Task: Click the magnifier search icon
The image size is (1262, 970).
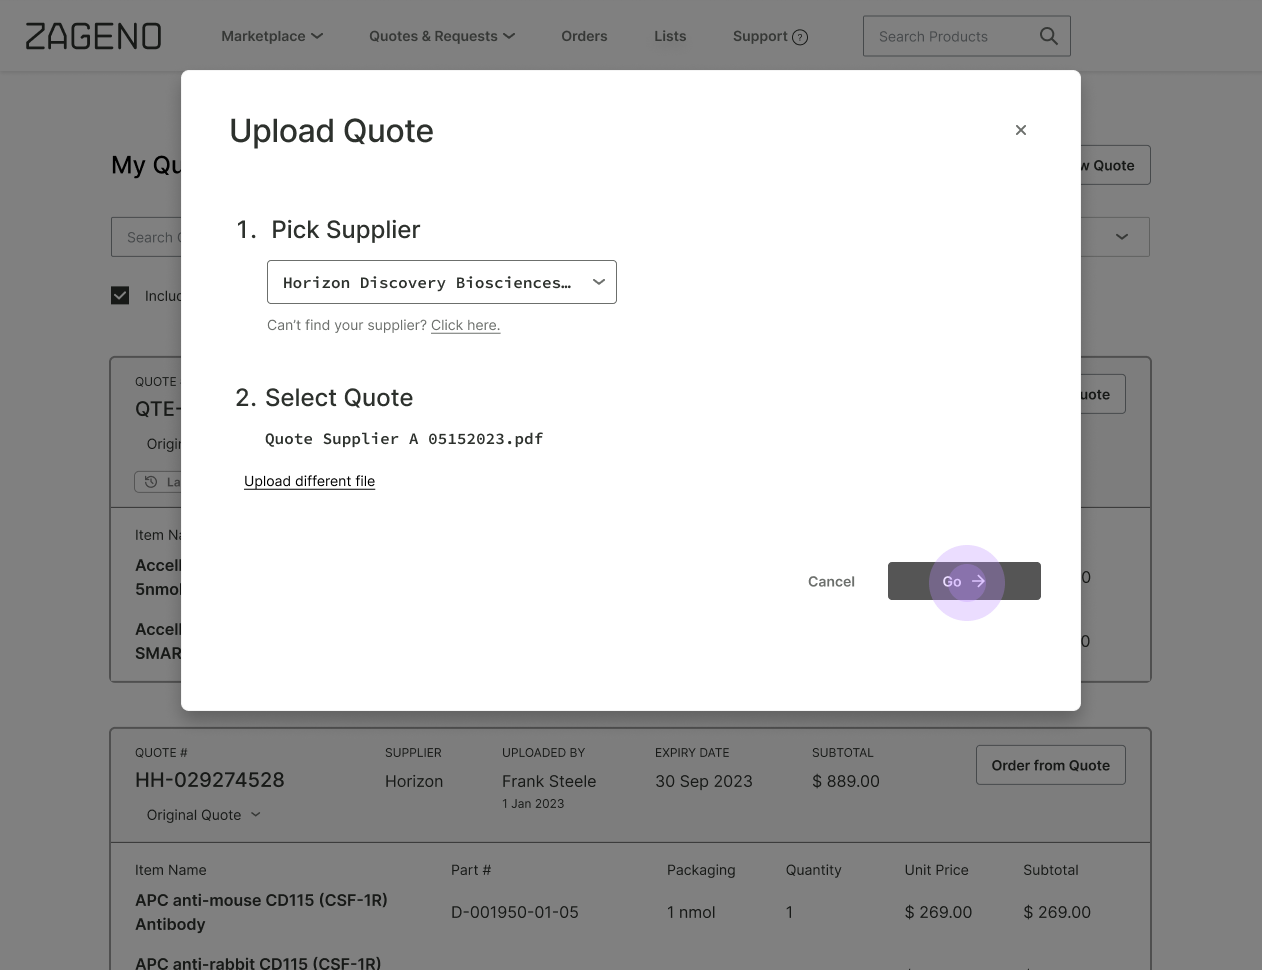Action: tap(1048, 36)
